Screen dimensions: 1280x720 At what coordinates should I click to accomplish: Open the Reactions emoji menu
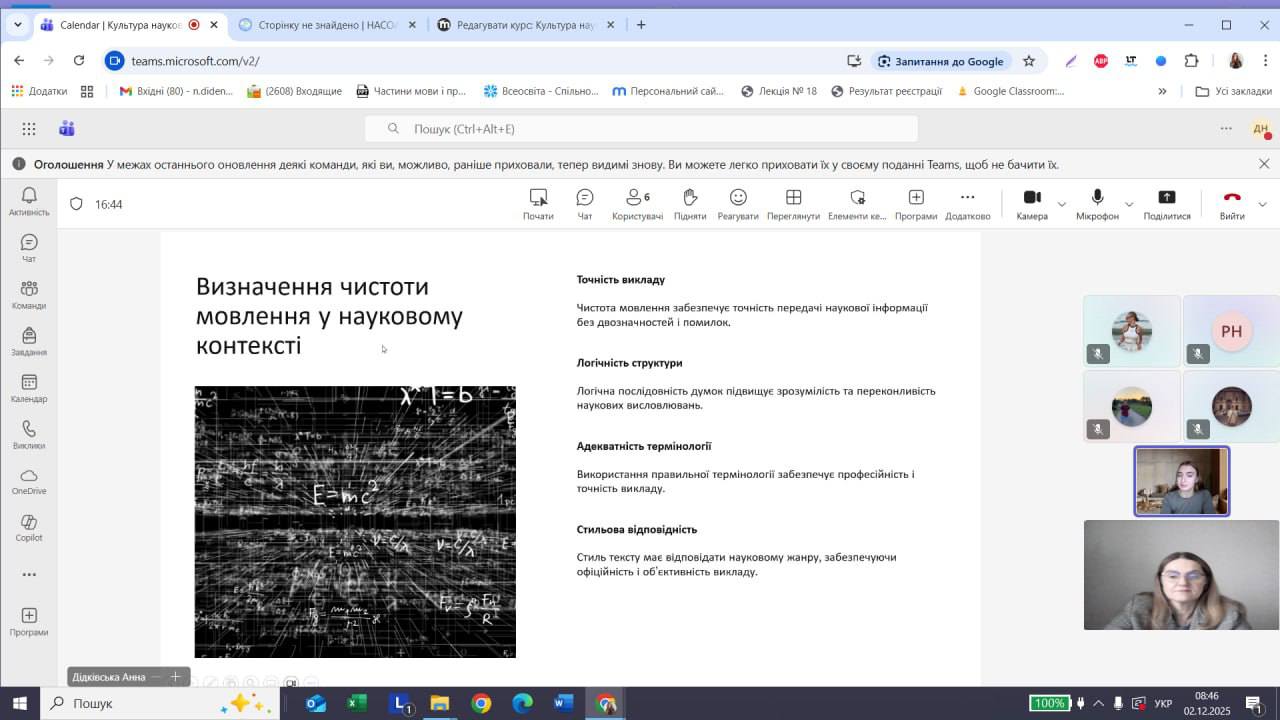(x=738, y=204)
